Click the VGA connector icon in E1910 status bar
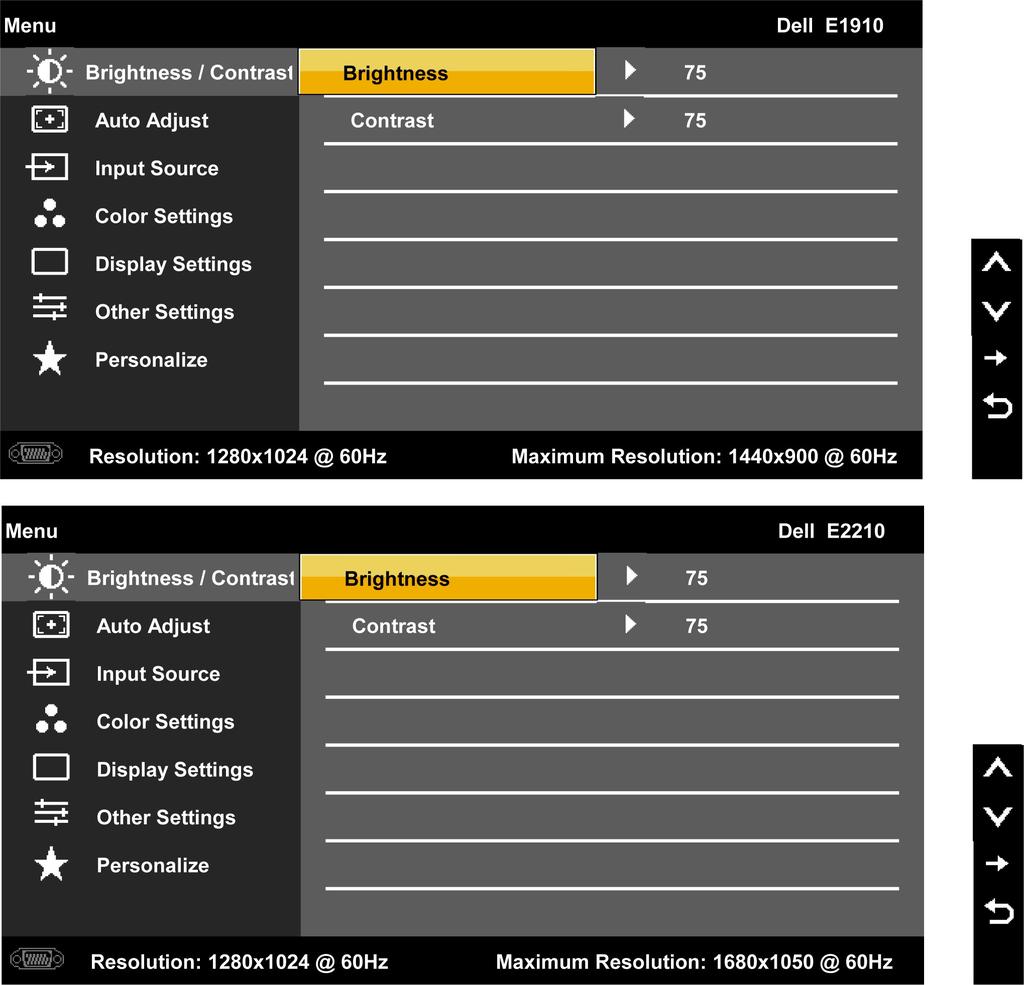 point(36,453)
